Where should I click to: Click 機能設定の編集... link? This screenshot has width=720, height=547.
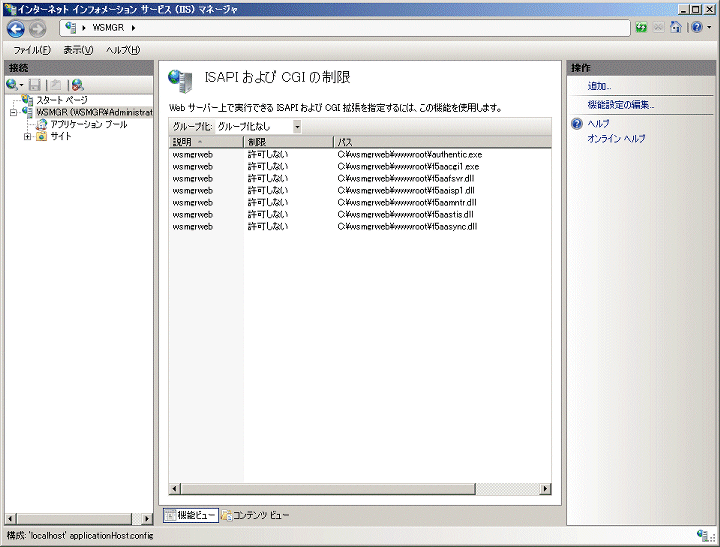click(x=621, y=105)
